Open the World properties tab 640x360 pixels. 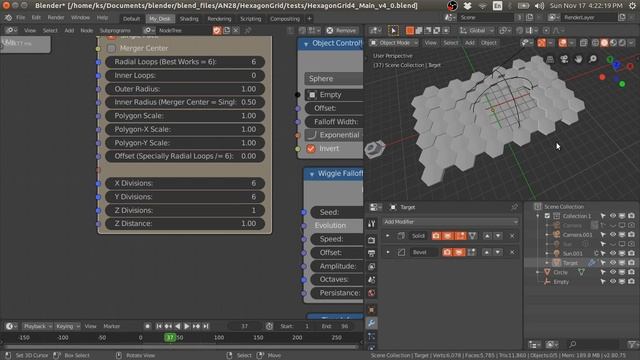(371, 293)
